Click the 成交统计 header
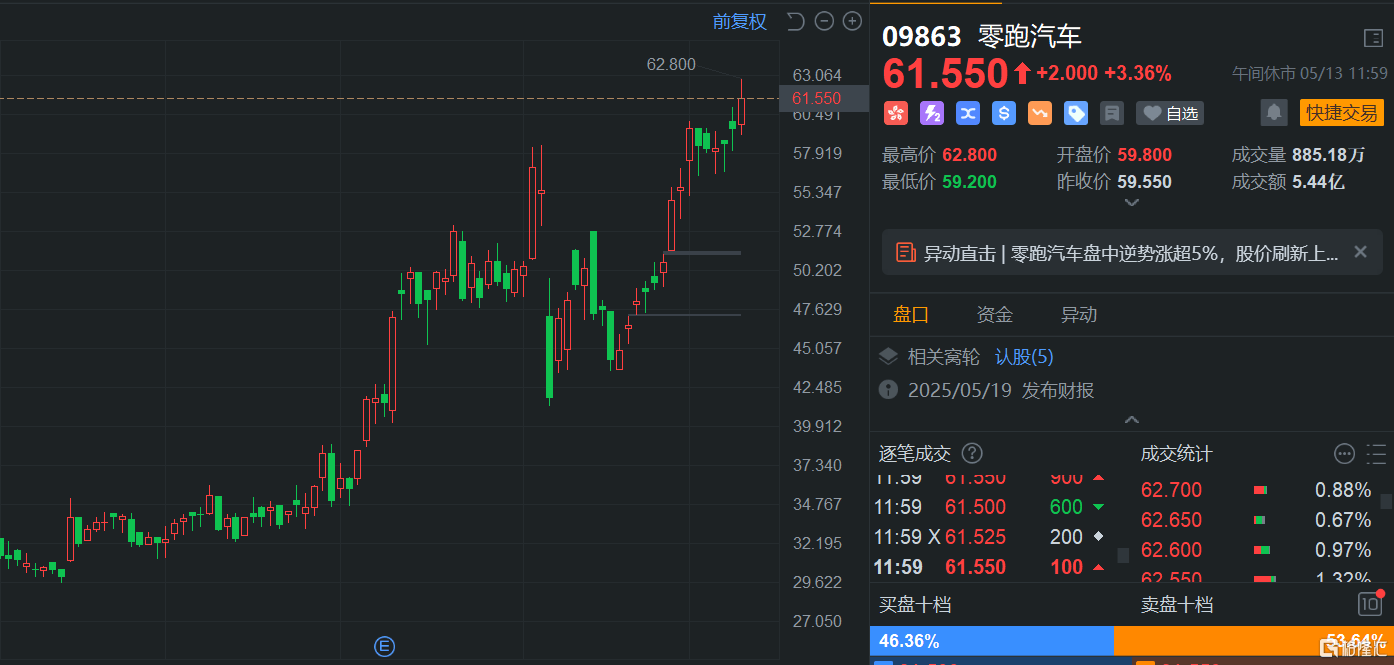 click(1177, 454)
